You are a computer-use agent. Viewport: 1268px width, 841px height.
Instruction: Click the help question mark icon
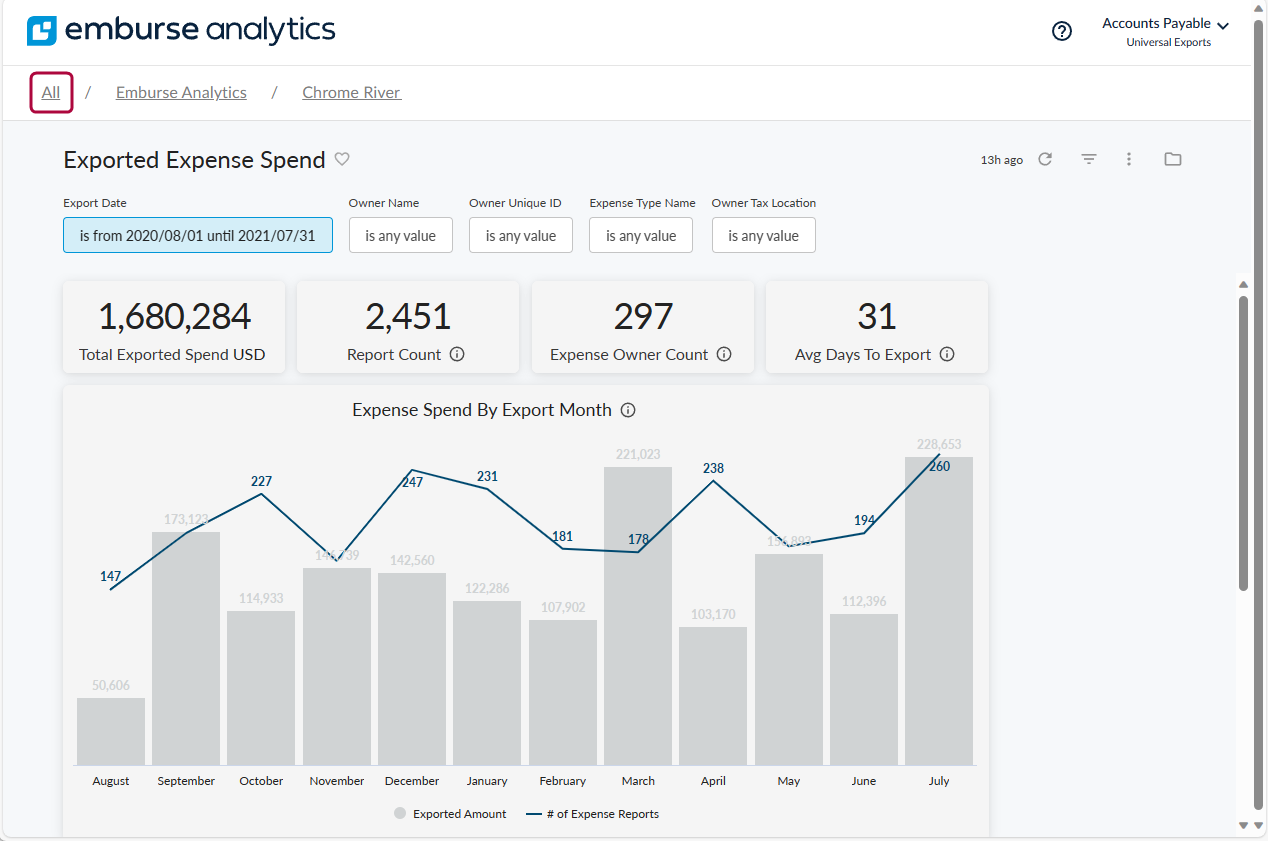1062,31
